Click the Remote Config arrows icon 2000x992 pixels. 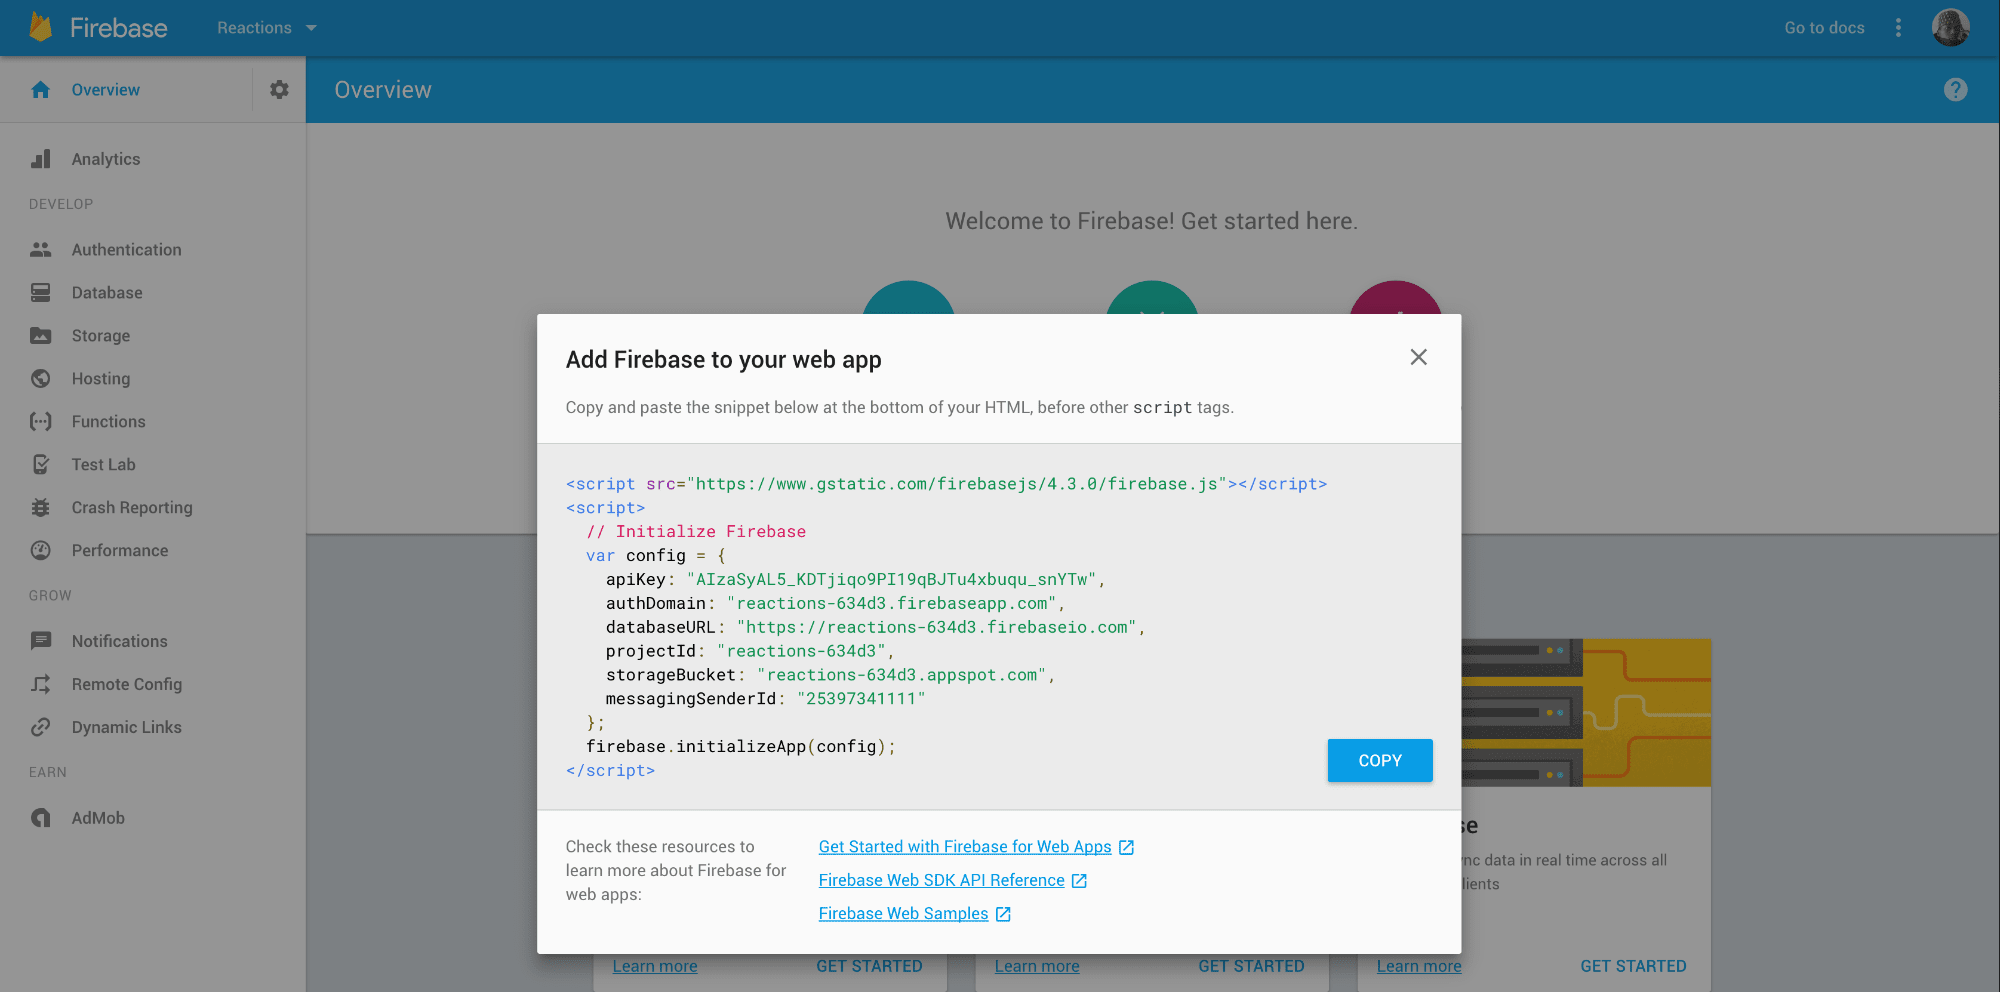pyautogui.click(x=41, y=684)
